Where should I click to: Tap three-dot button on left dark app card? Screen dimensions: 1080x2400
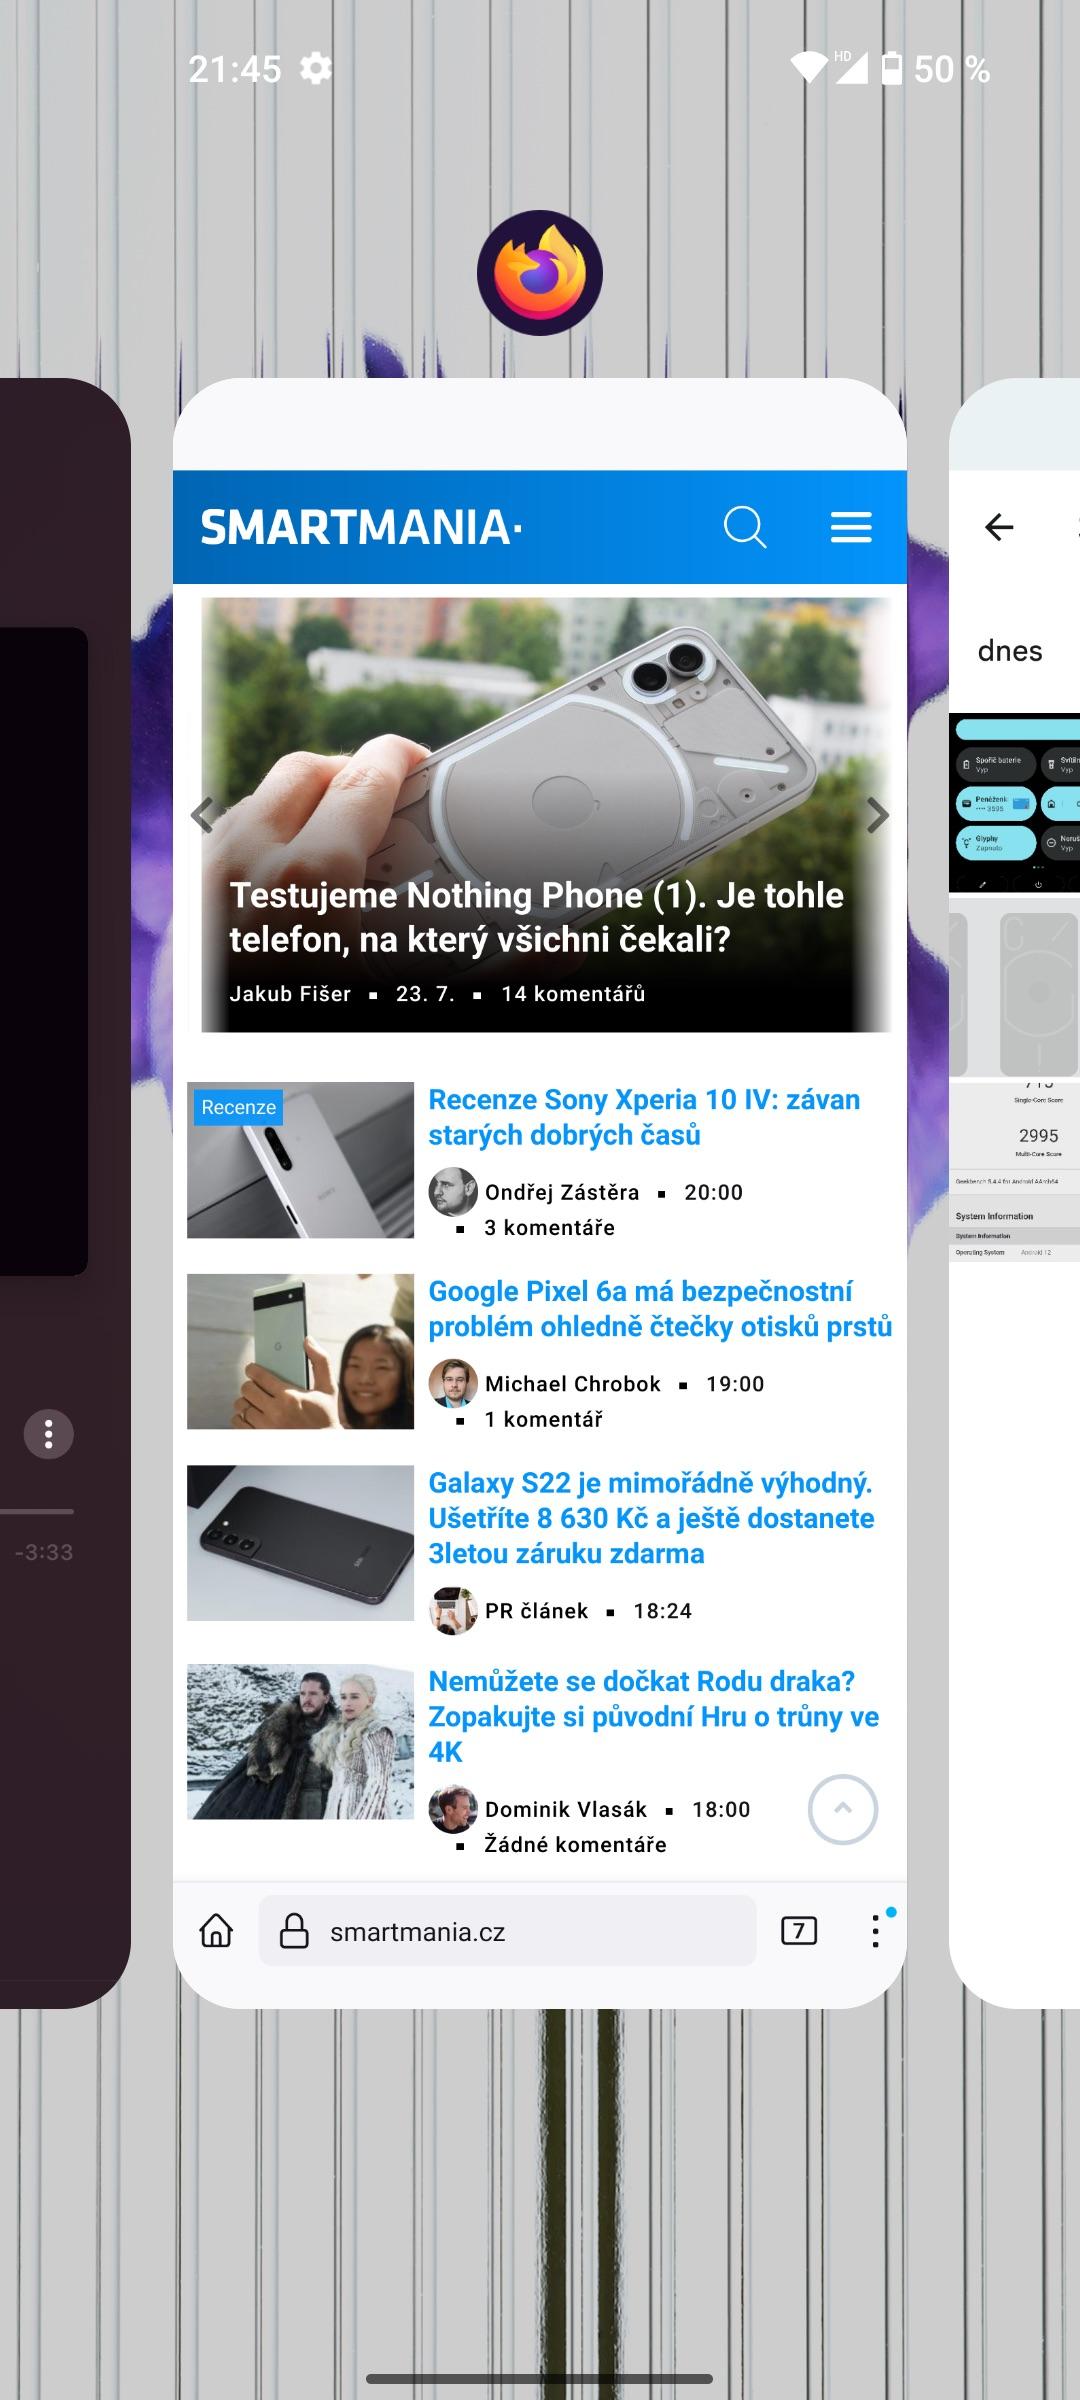point(48,1435)
